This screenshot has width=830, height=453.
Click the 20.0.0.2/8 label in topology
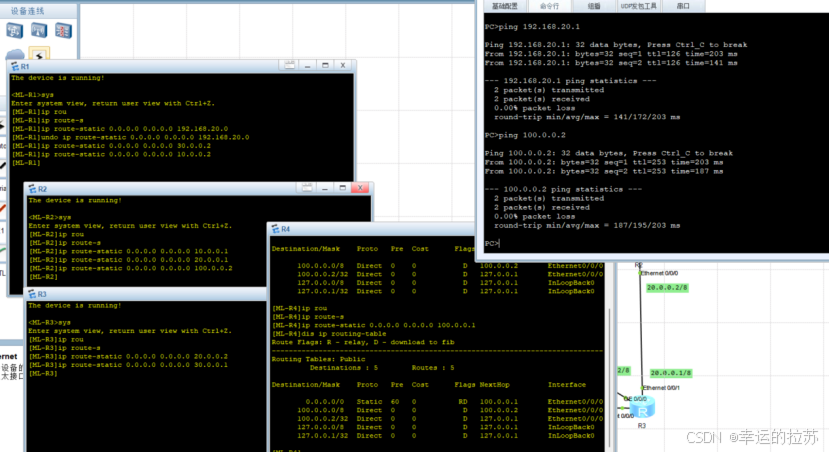[666, 288]
